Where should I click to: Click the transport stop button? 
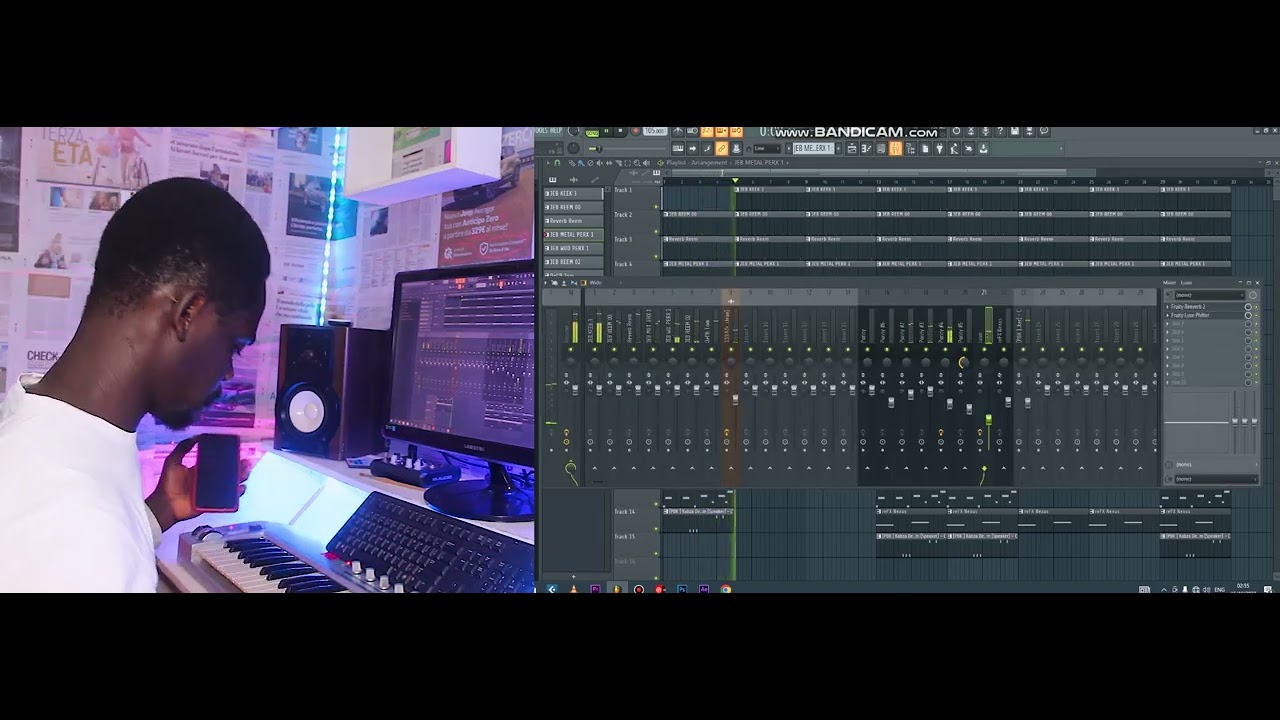[620, 131]
